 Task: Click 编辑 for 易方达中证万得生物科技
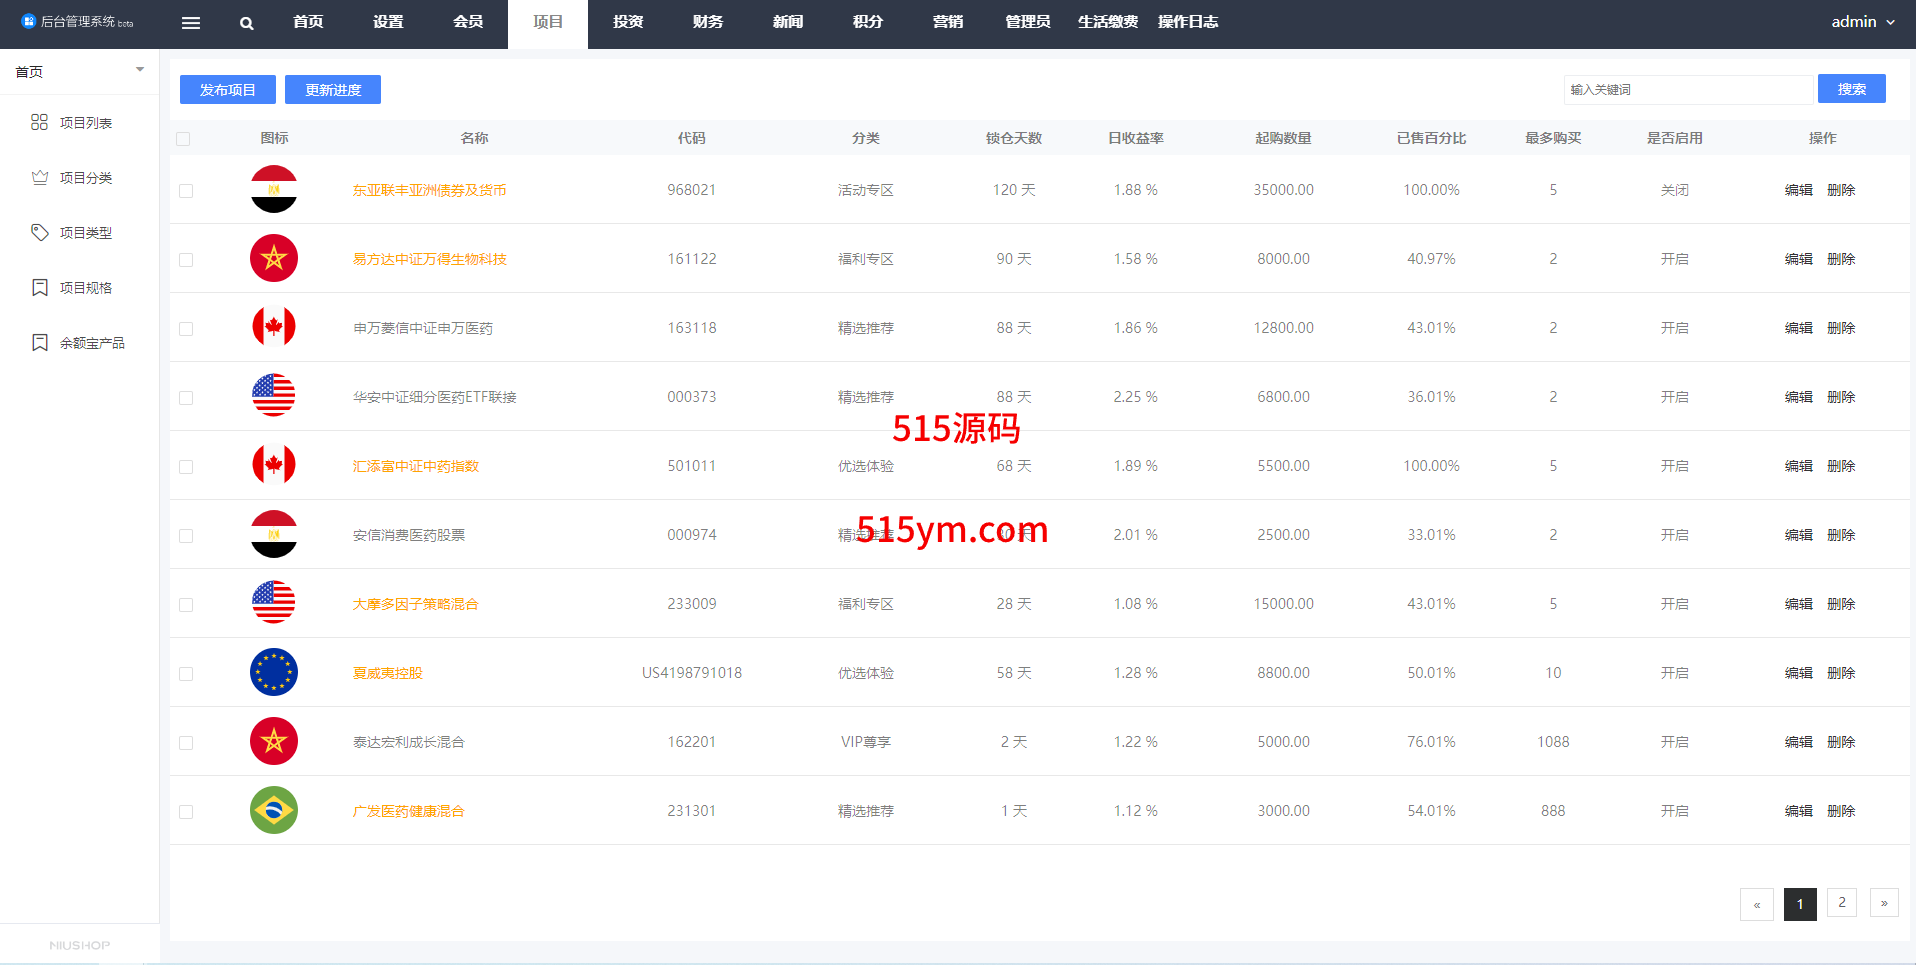(1798, 259)
